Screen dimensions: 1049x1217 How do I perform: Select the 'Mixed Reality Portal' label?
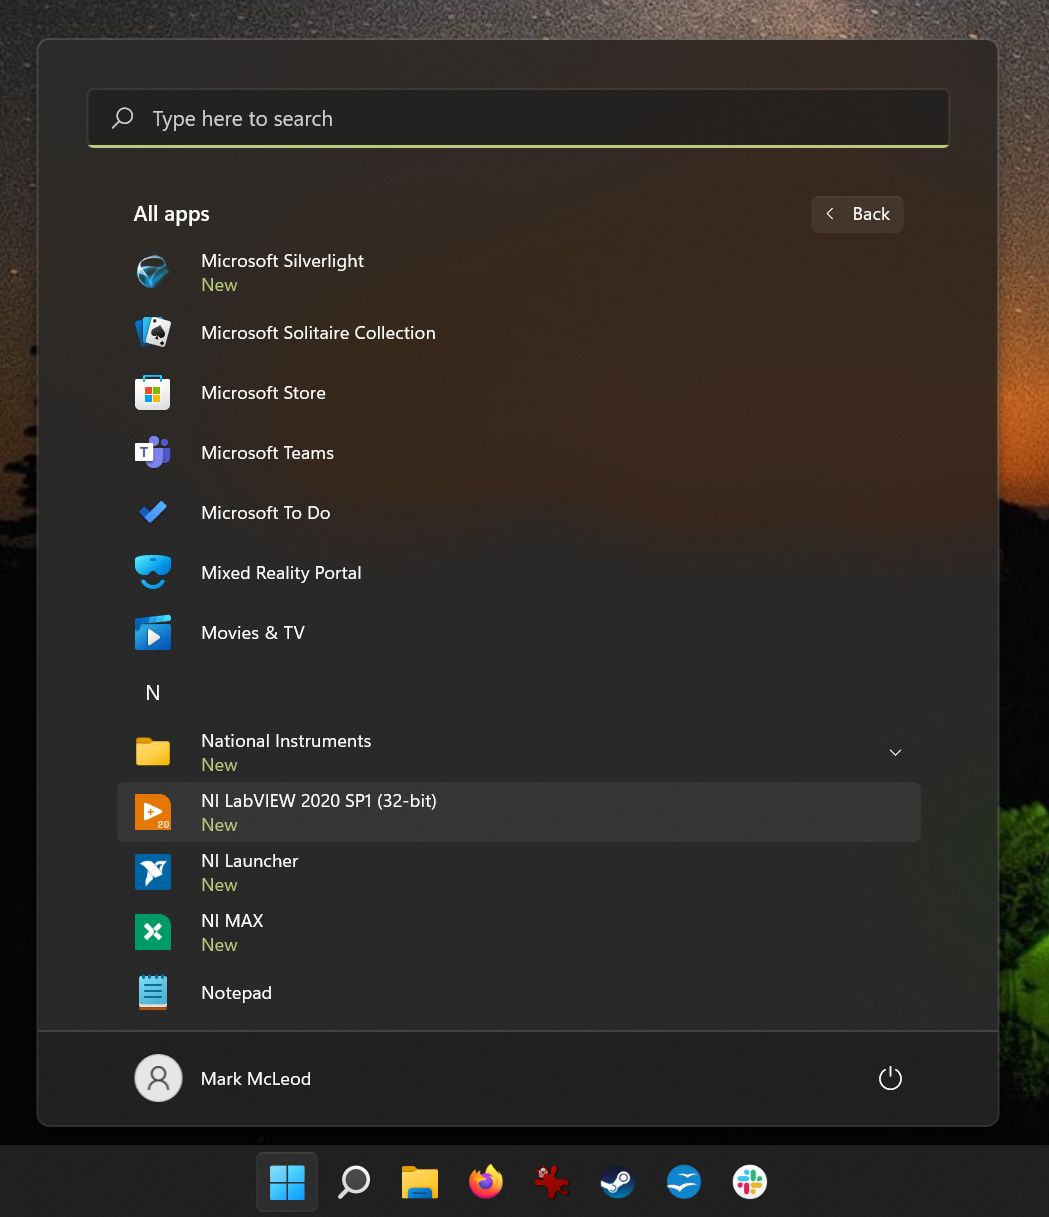[x=281, y=573]
